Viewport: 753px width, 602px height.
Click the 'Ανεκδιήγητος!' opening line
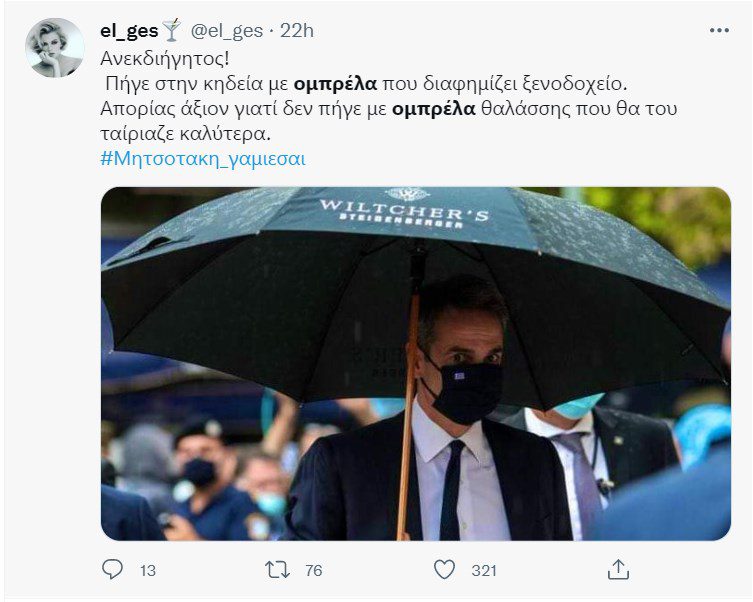tap(165, 59)
